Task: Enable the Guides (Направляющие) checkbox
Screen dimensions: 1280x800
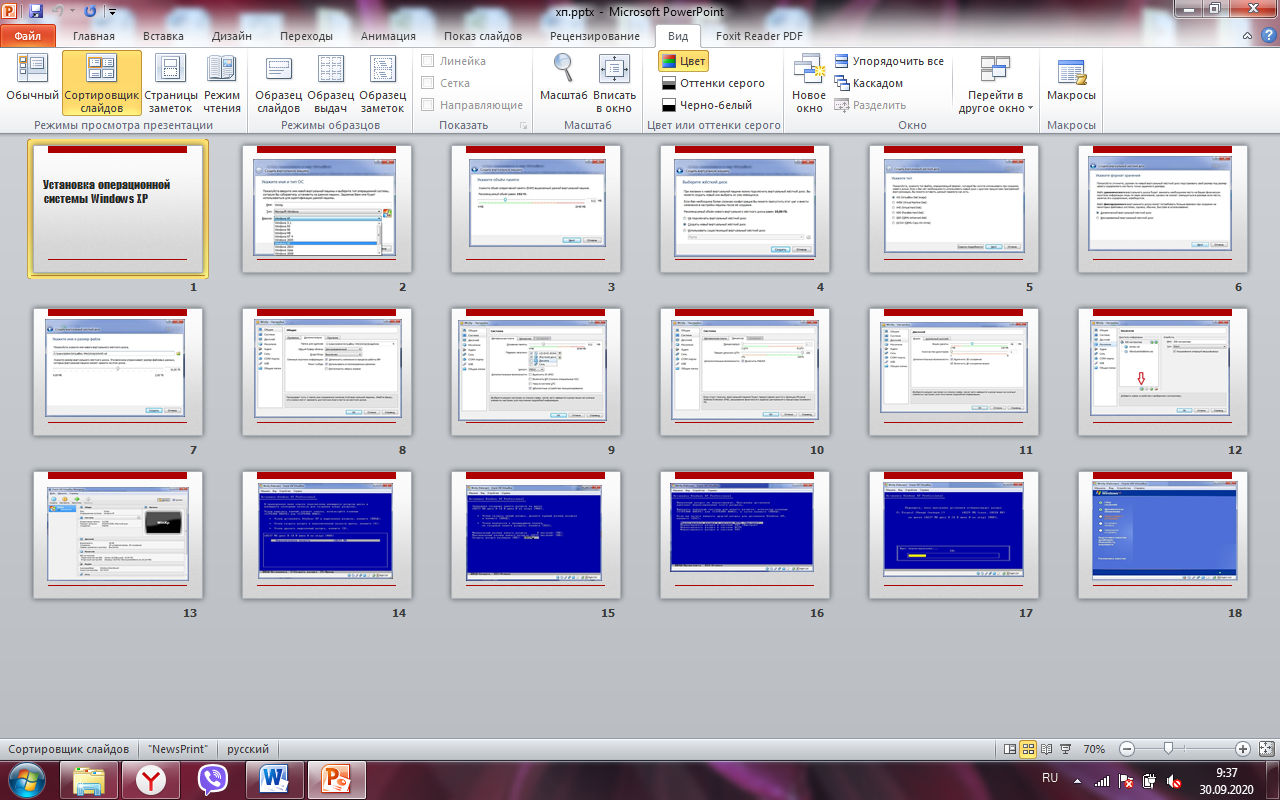Action: [428, 105]
